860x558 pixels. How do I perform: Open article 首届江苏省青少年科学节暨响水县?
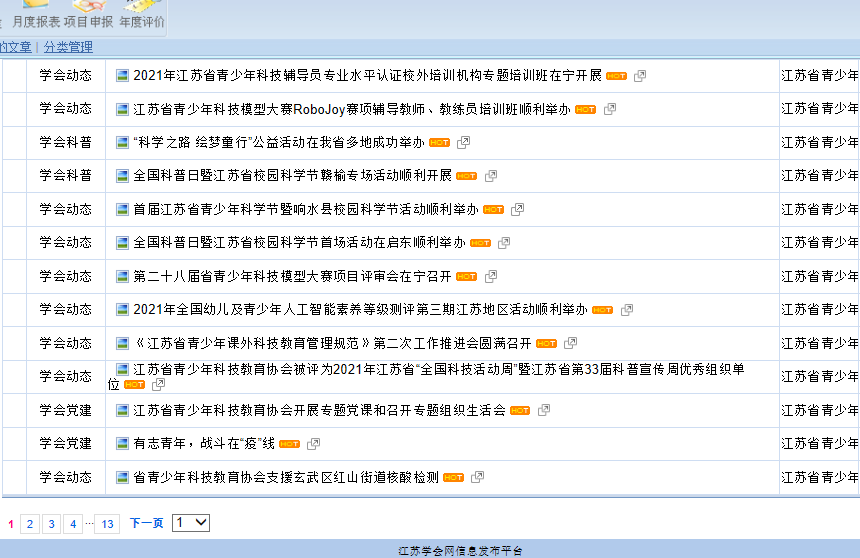306,209
